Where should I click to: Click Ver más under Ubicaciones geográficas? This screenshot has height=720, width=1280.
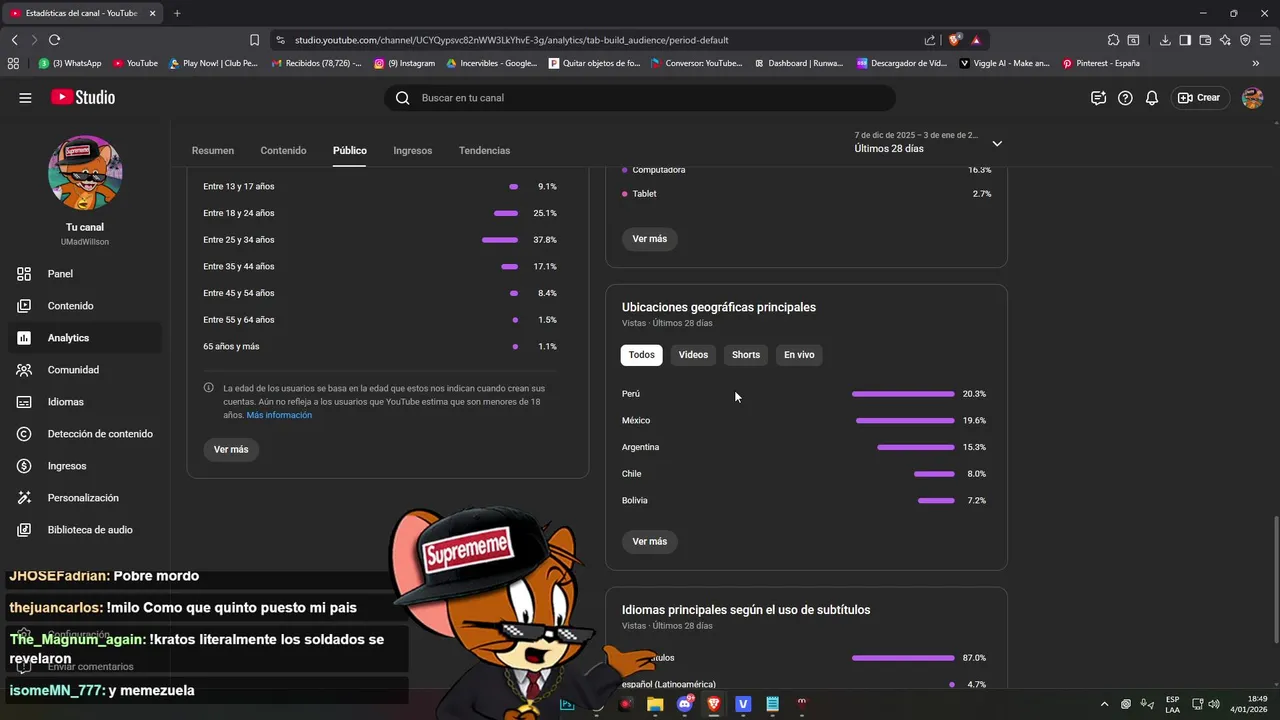(x=650, y=541)
